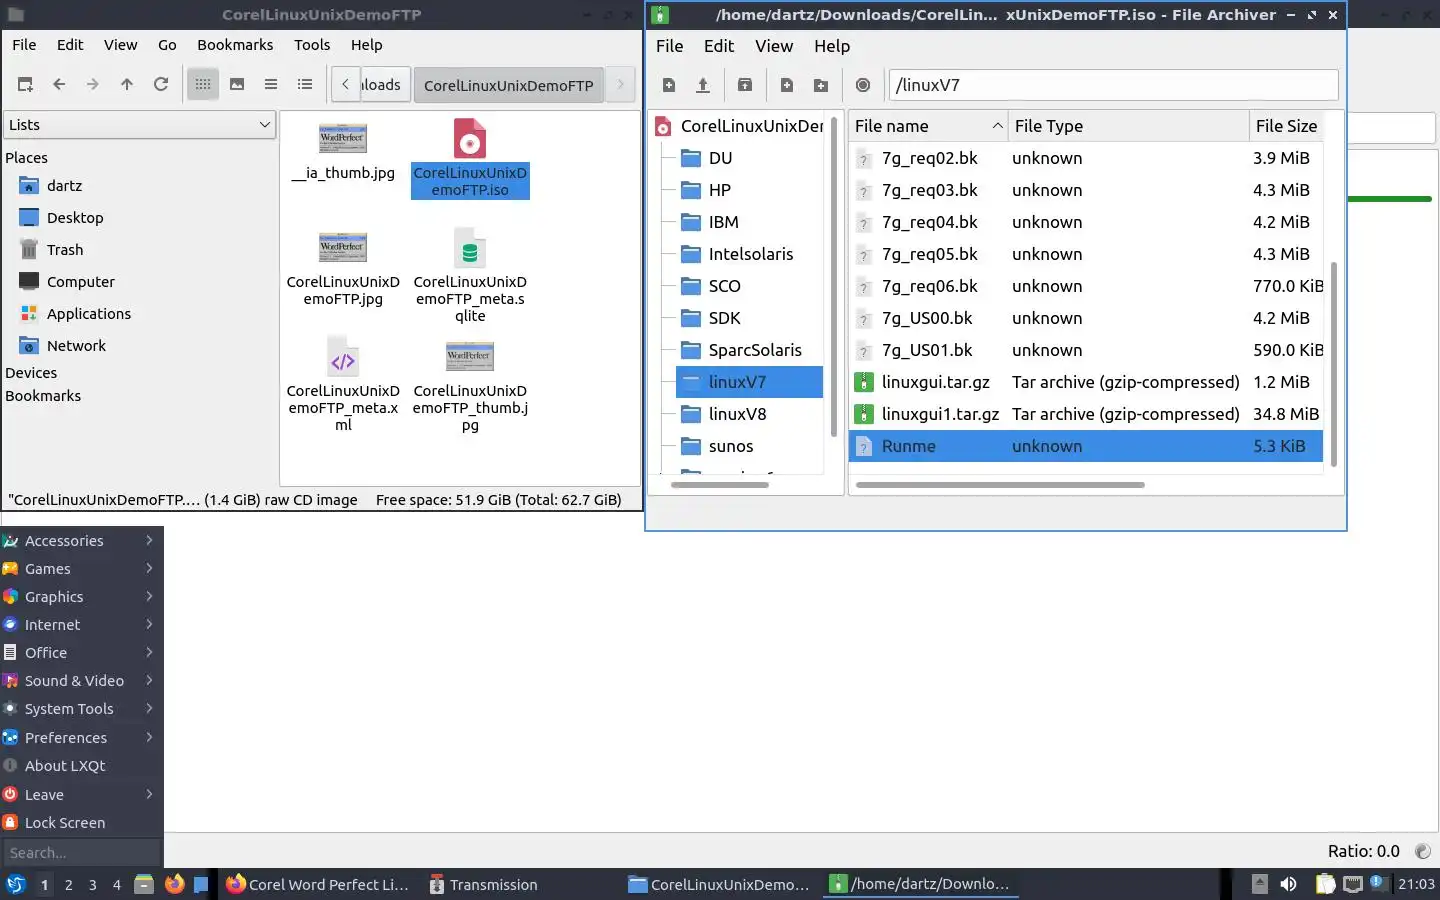Sort archive list by File Type column

[x=1128, y=126]
